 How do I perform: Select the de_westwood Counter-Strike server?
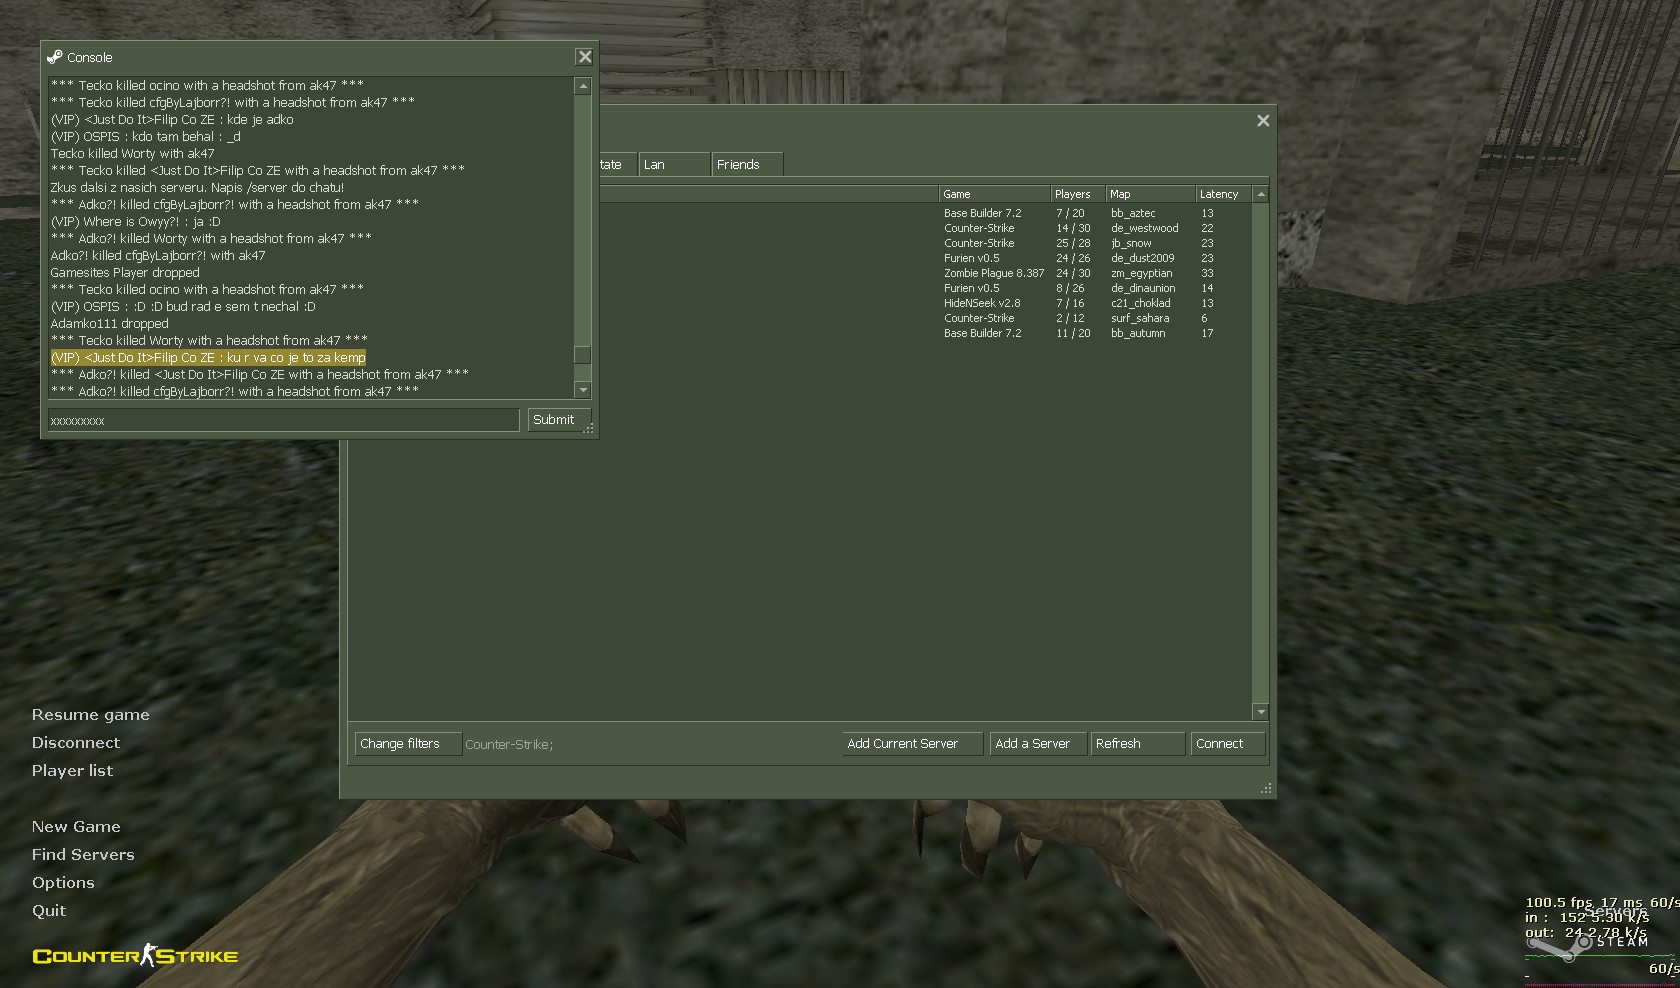(799, 228)
